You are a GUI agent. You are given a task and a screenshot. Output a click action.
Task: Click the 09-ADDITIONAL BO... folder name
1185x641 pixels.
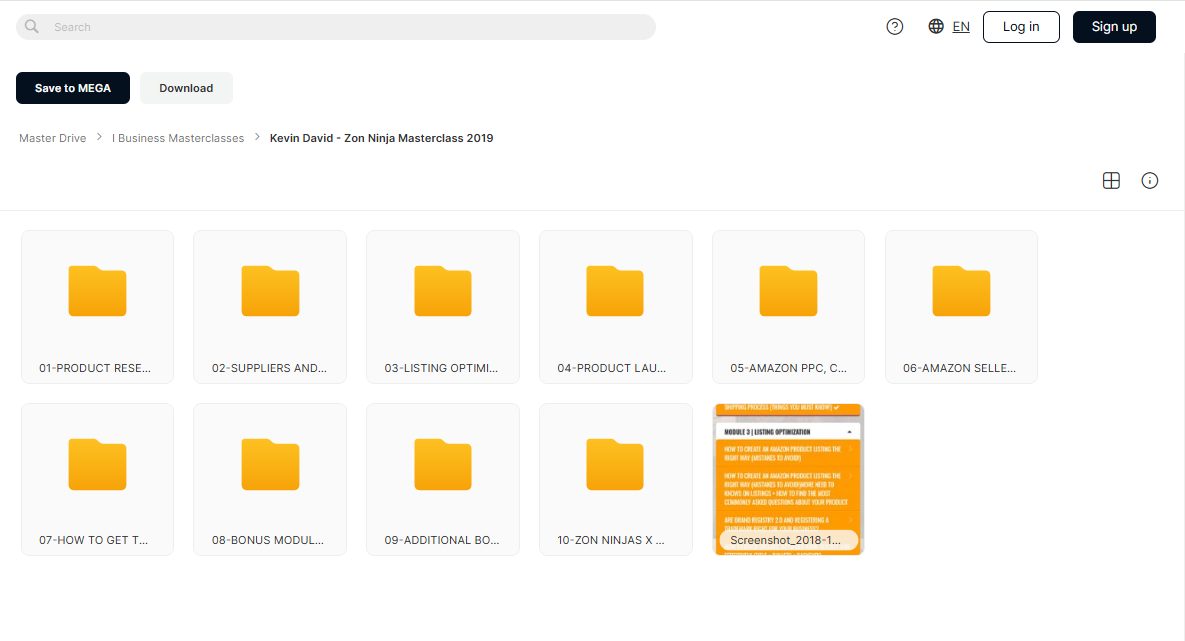pos(441,540)
